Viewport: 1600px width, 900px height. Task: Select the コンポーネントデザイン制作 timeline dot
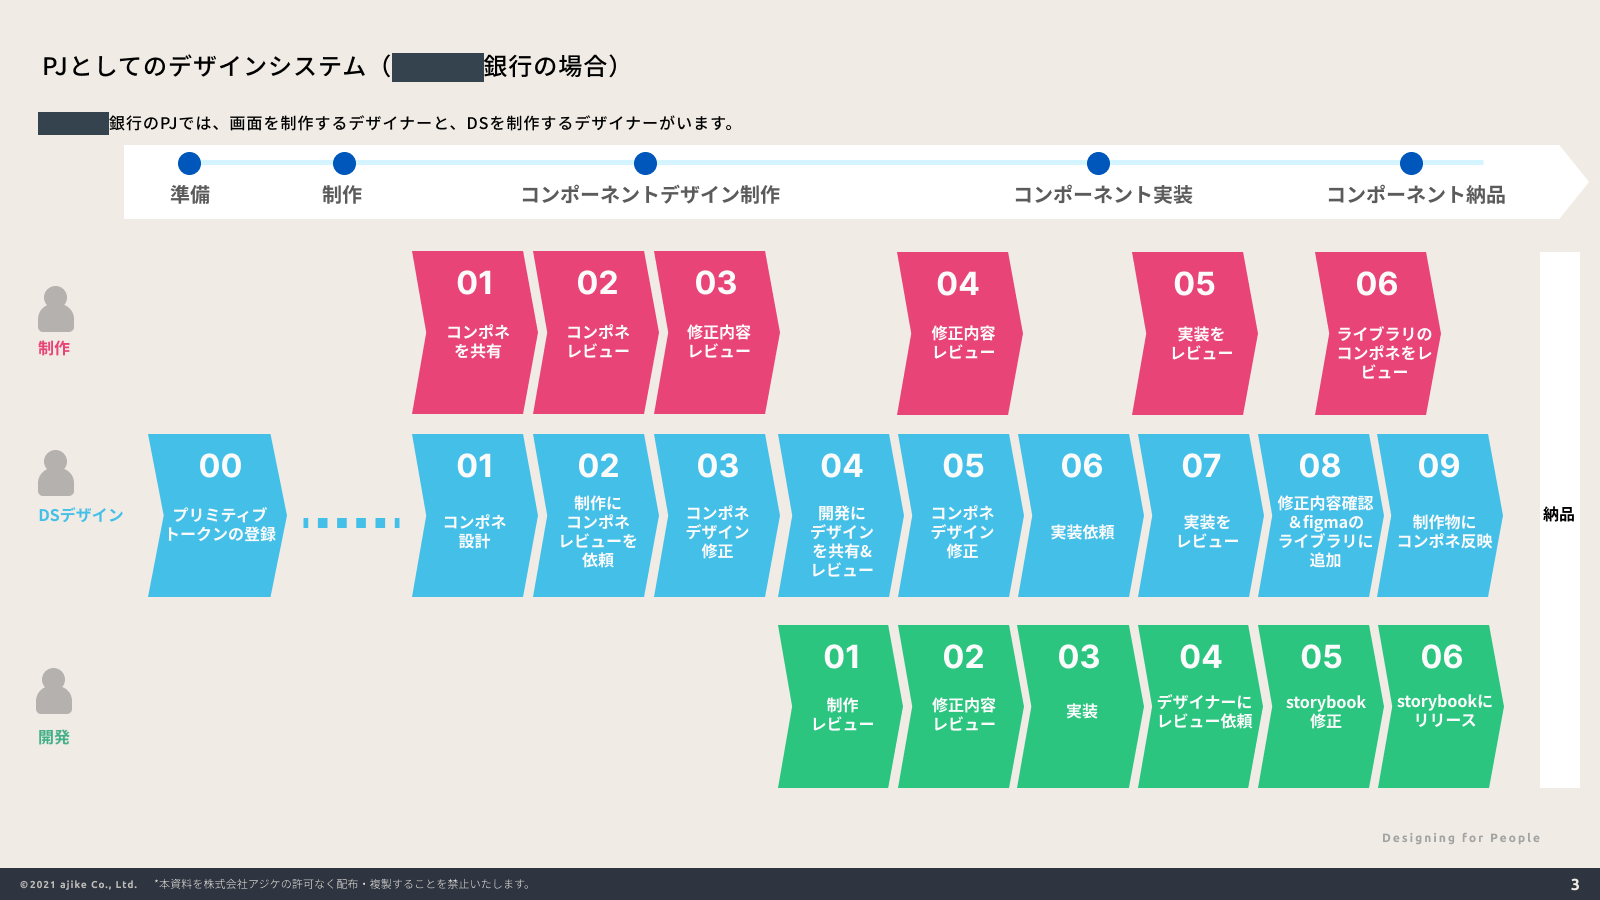pyautogui.click(x=646, y=163)
